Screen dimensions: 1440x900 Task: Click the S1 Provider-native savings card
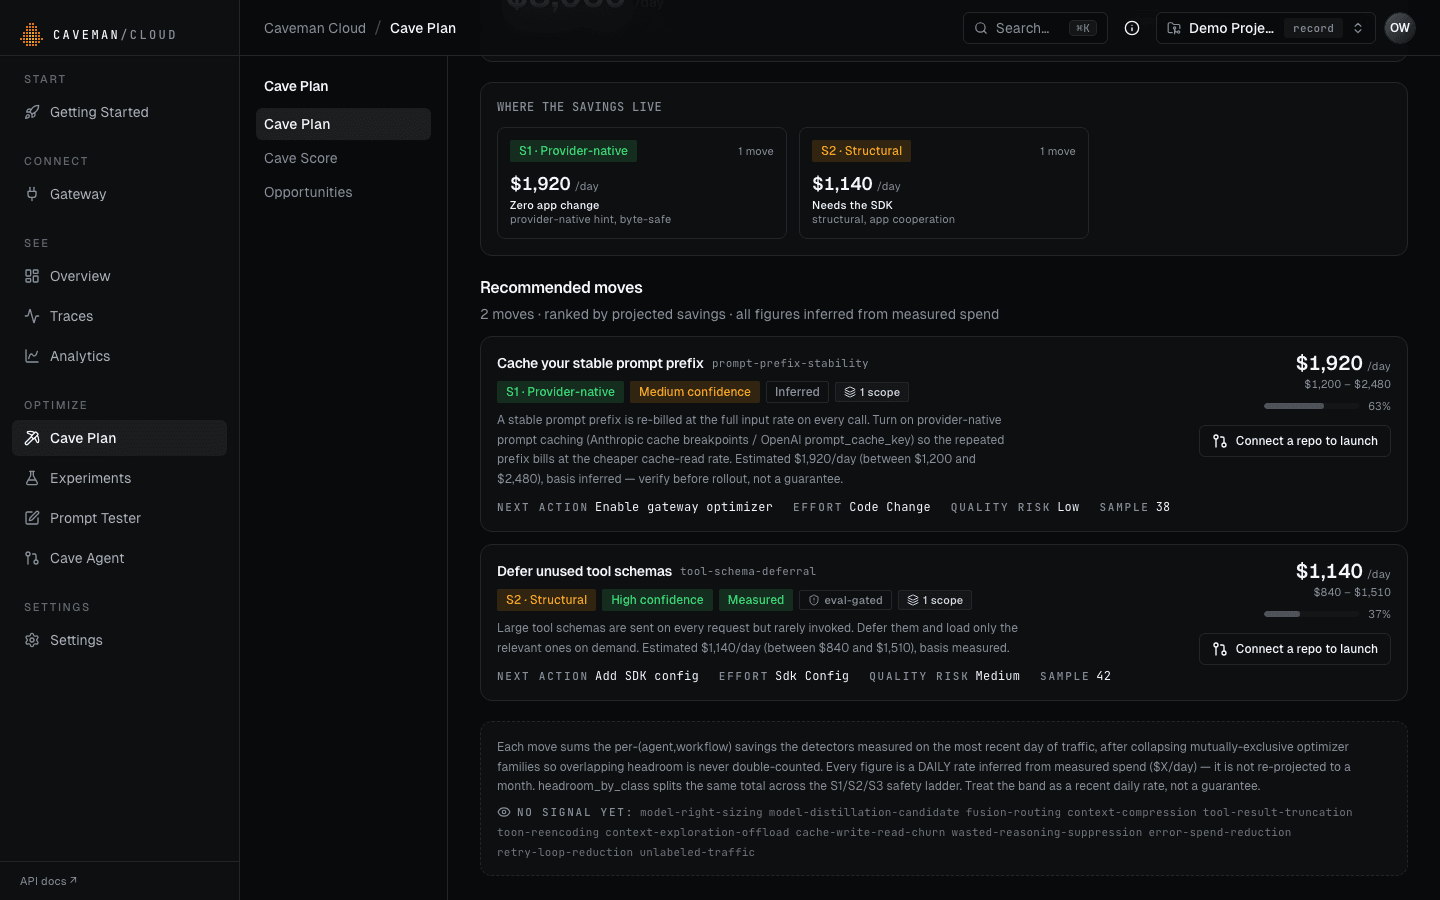[x=642, y=183]
